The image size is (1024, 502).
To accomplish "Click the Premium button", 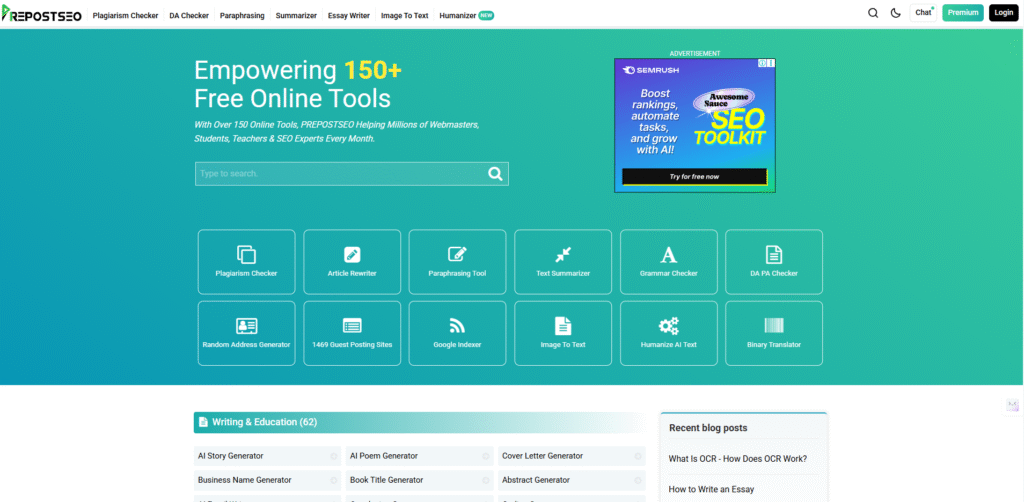I will tap(962, 13).
